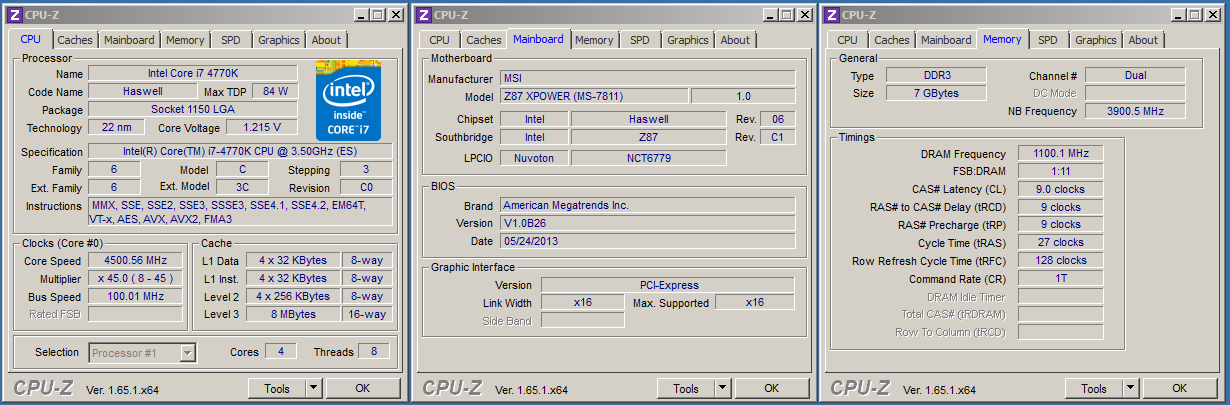1230x405 pixels.
Task: Click the processor name field Intel Core i7 4770K
Action: 193,73
